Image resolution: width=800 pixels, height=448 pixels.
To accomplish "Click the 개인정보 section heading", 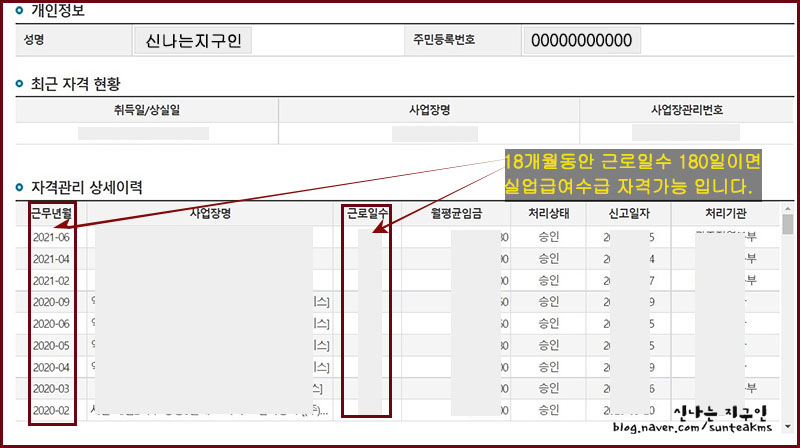I will point(58,10).
